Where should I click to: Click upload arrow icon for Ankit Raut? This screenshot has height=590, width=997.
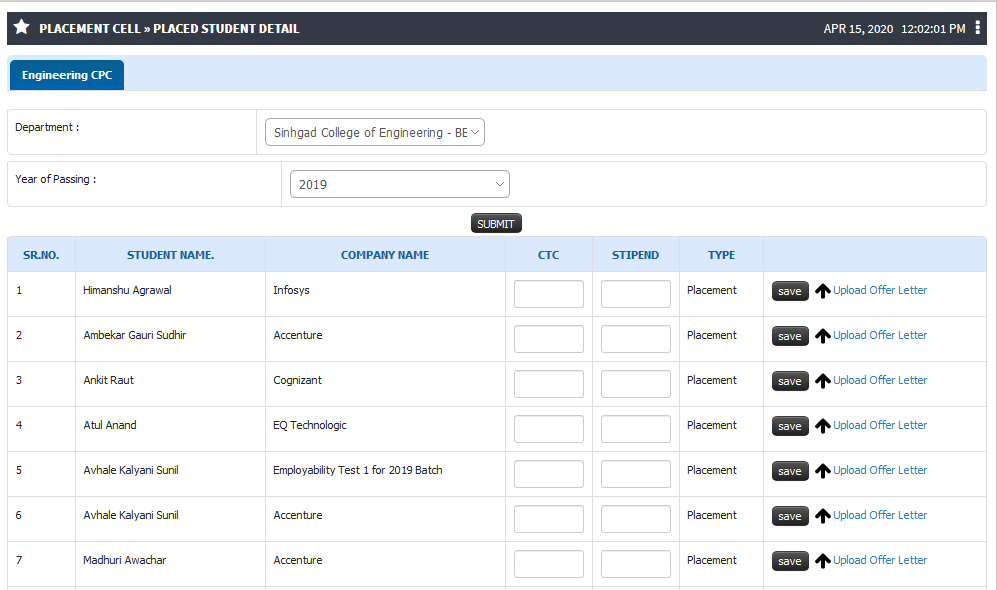click(x=823, y=381)
